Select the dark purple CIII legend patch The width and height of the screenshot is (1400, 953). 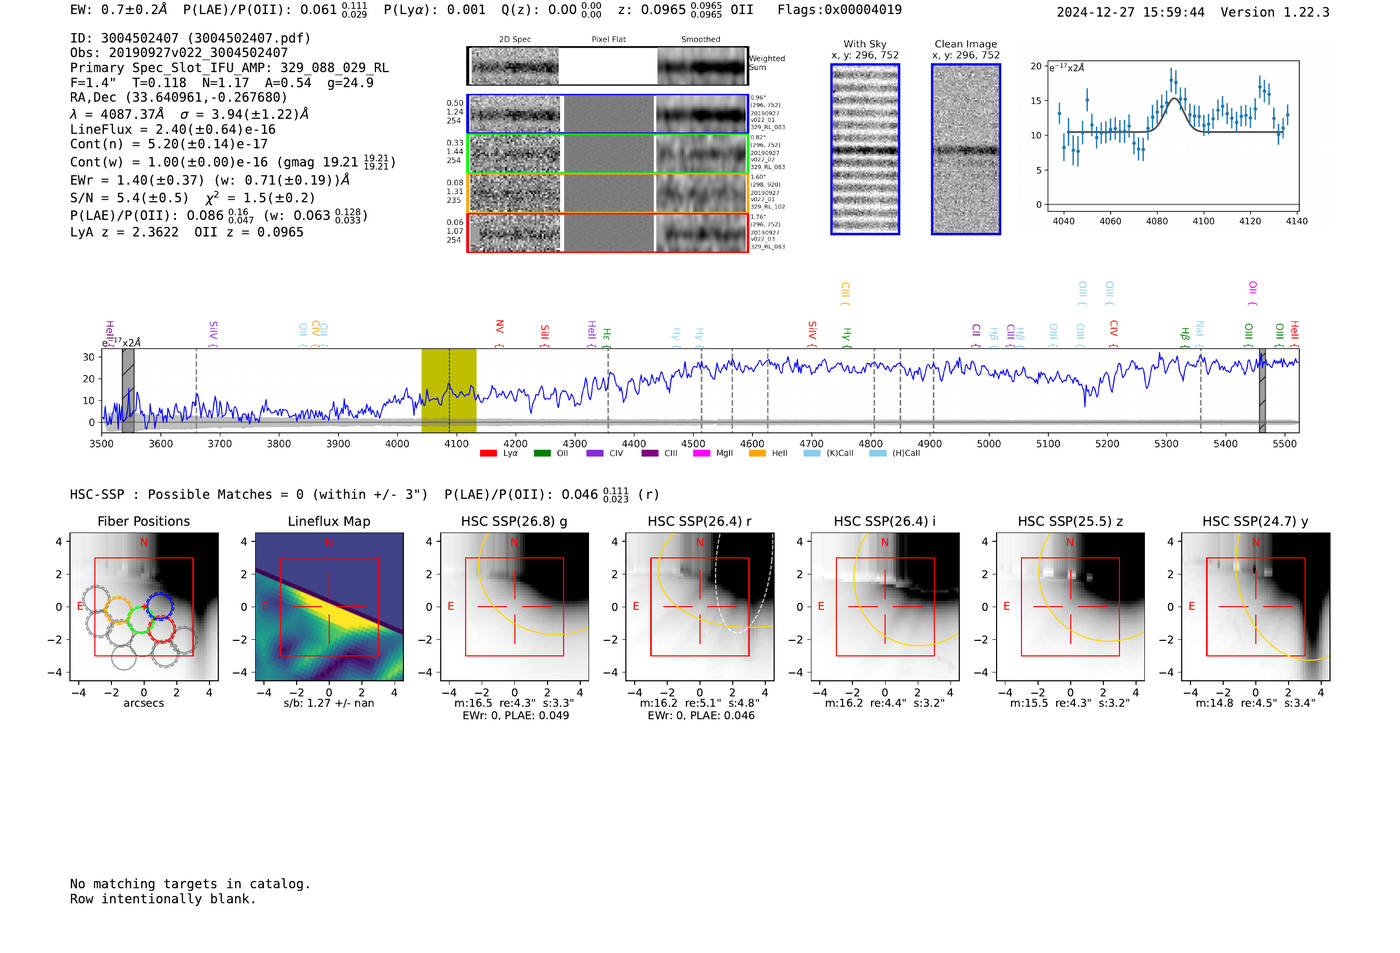tap(650, 454)
